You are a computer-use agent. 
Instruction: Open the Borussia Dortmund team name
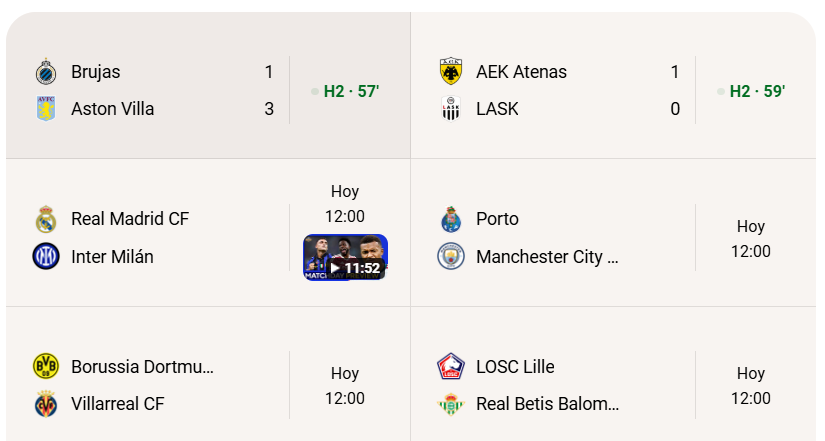(143, 367)
